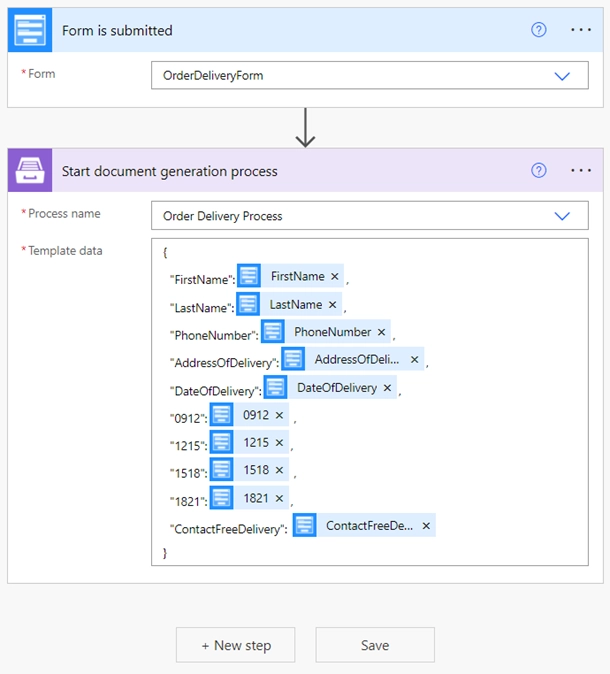Image resolution: width=610 pixels, height=674 pixels.
Task: Open help for Start document generation process
Action: (539, 170)
